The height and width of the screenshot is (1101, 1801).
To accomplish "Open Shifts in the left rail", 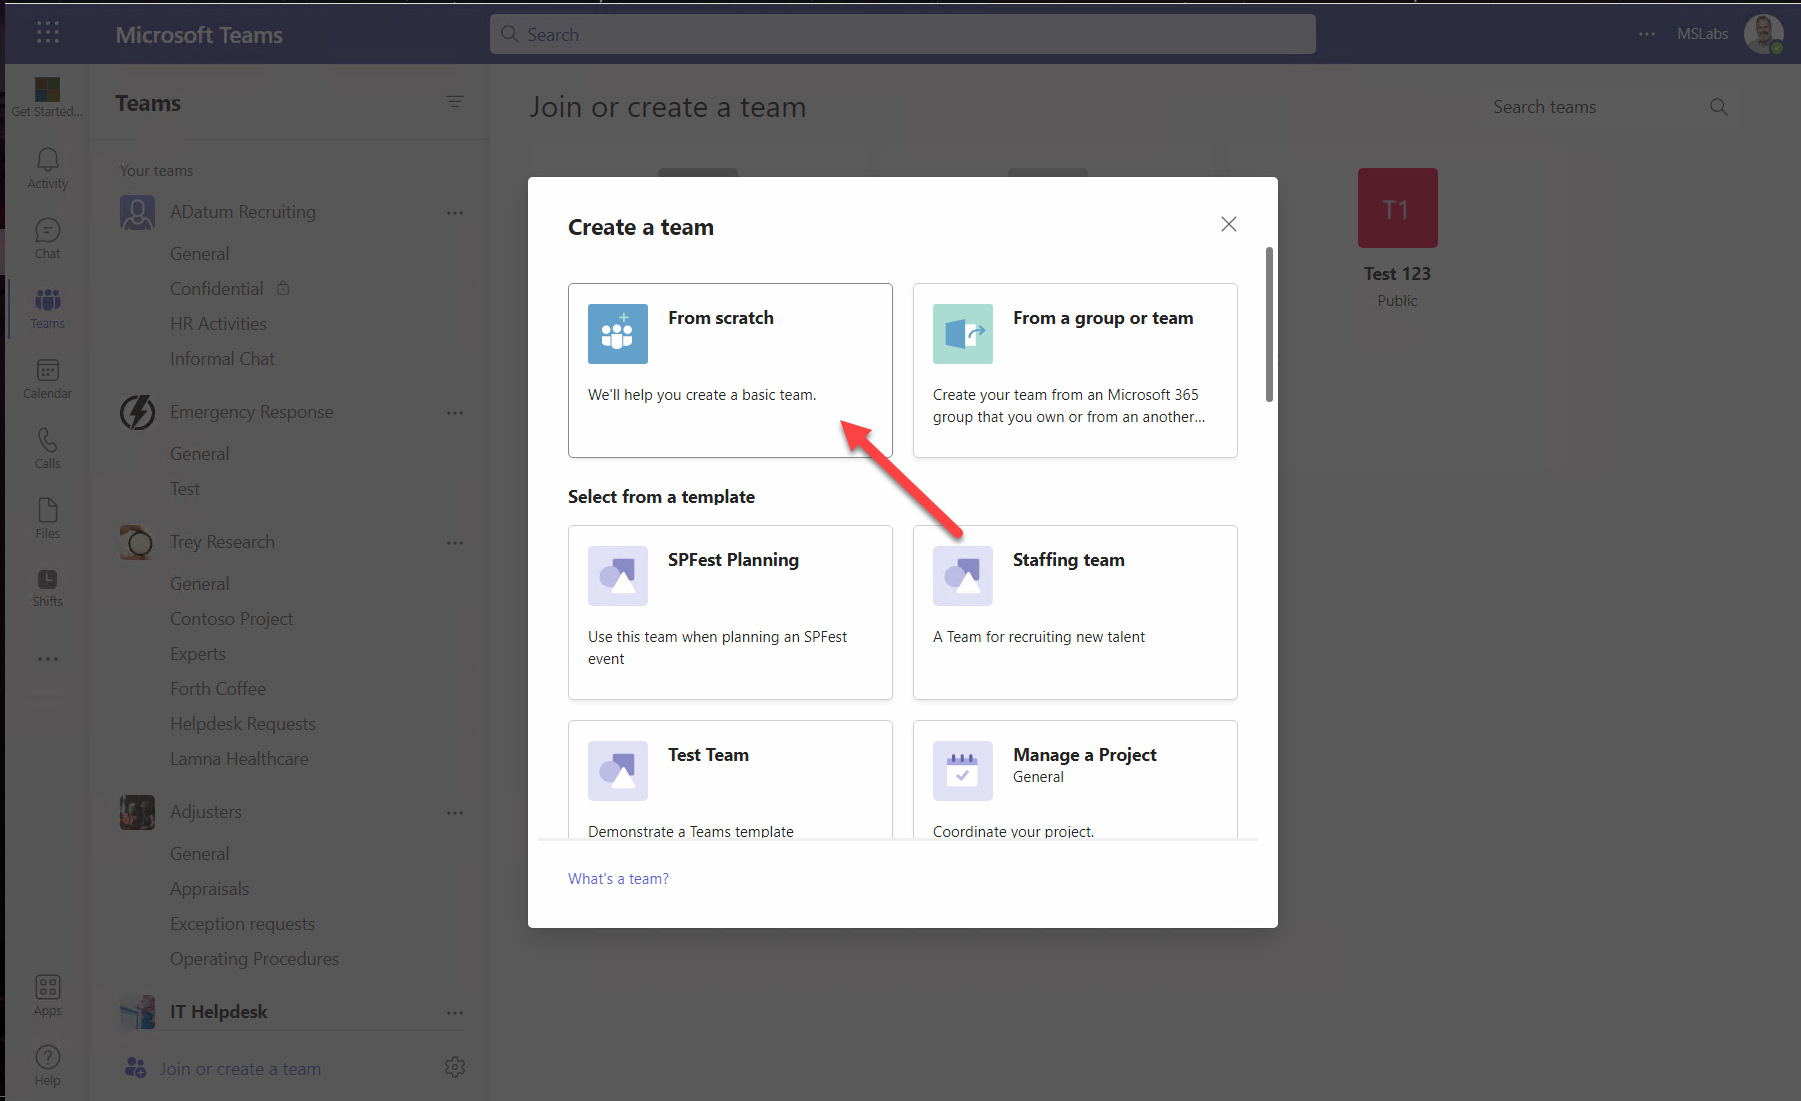I will (47, 588).
